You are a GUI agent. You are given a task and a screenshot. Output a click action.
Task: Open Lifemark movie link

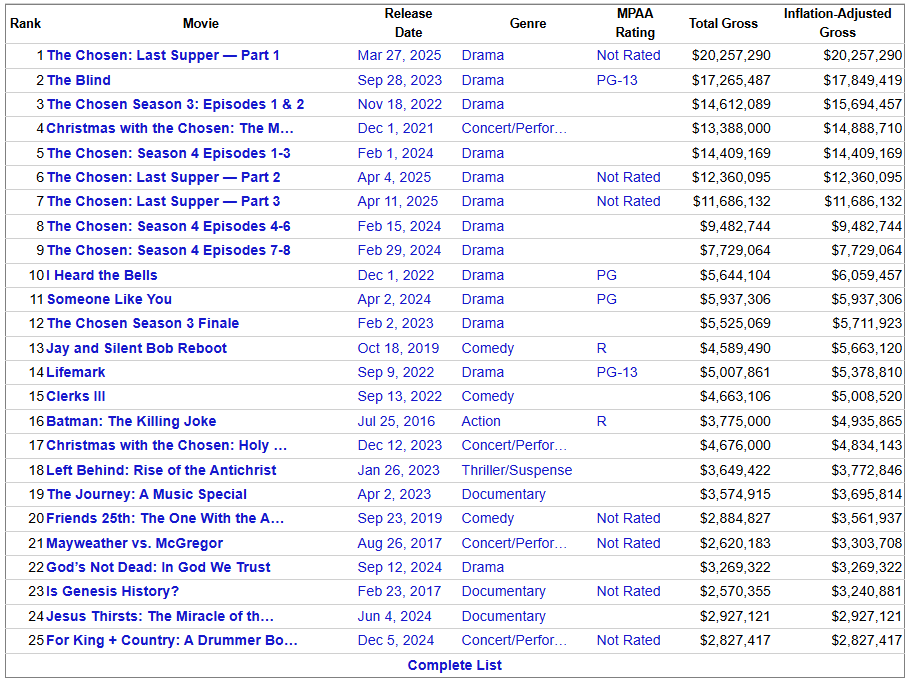[76, 372]
